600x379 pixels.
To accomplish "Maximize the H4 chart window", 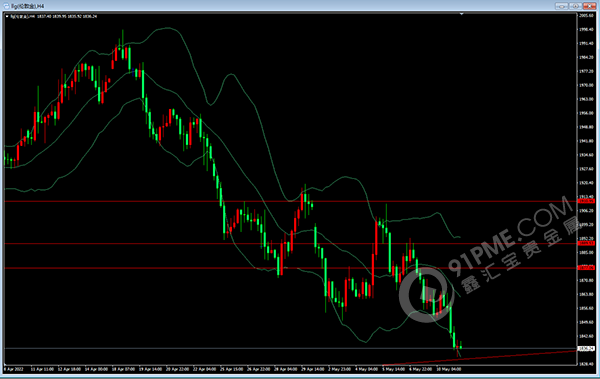I will click(x=575, y=6).
